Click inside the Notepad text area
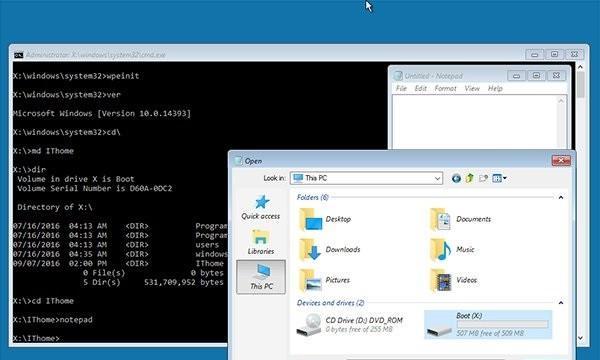The width and height of the screenshot is (600, 360). [x=474, y=122]
